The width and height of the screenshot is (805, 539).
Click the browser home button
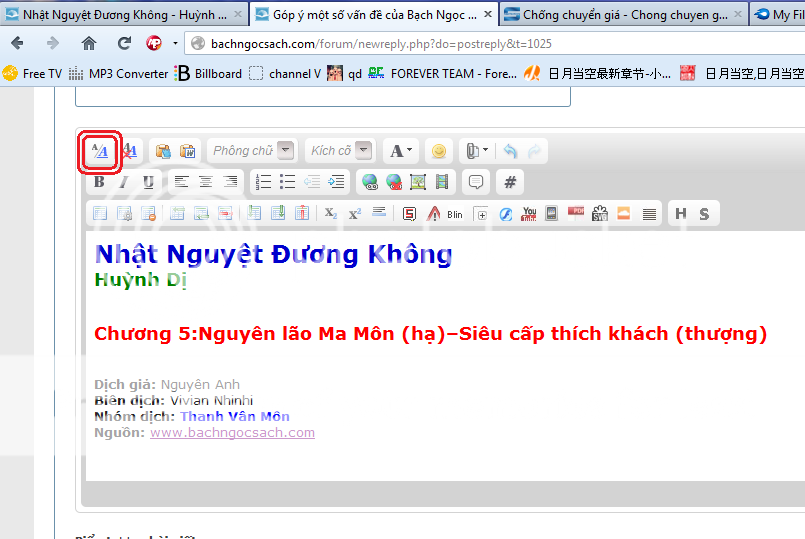pyautogui.click(x=89, y=43)
